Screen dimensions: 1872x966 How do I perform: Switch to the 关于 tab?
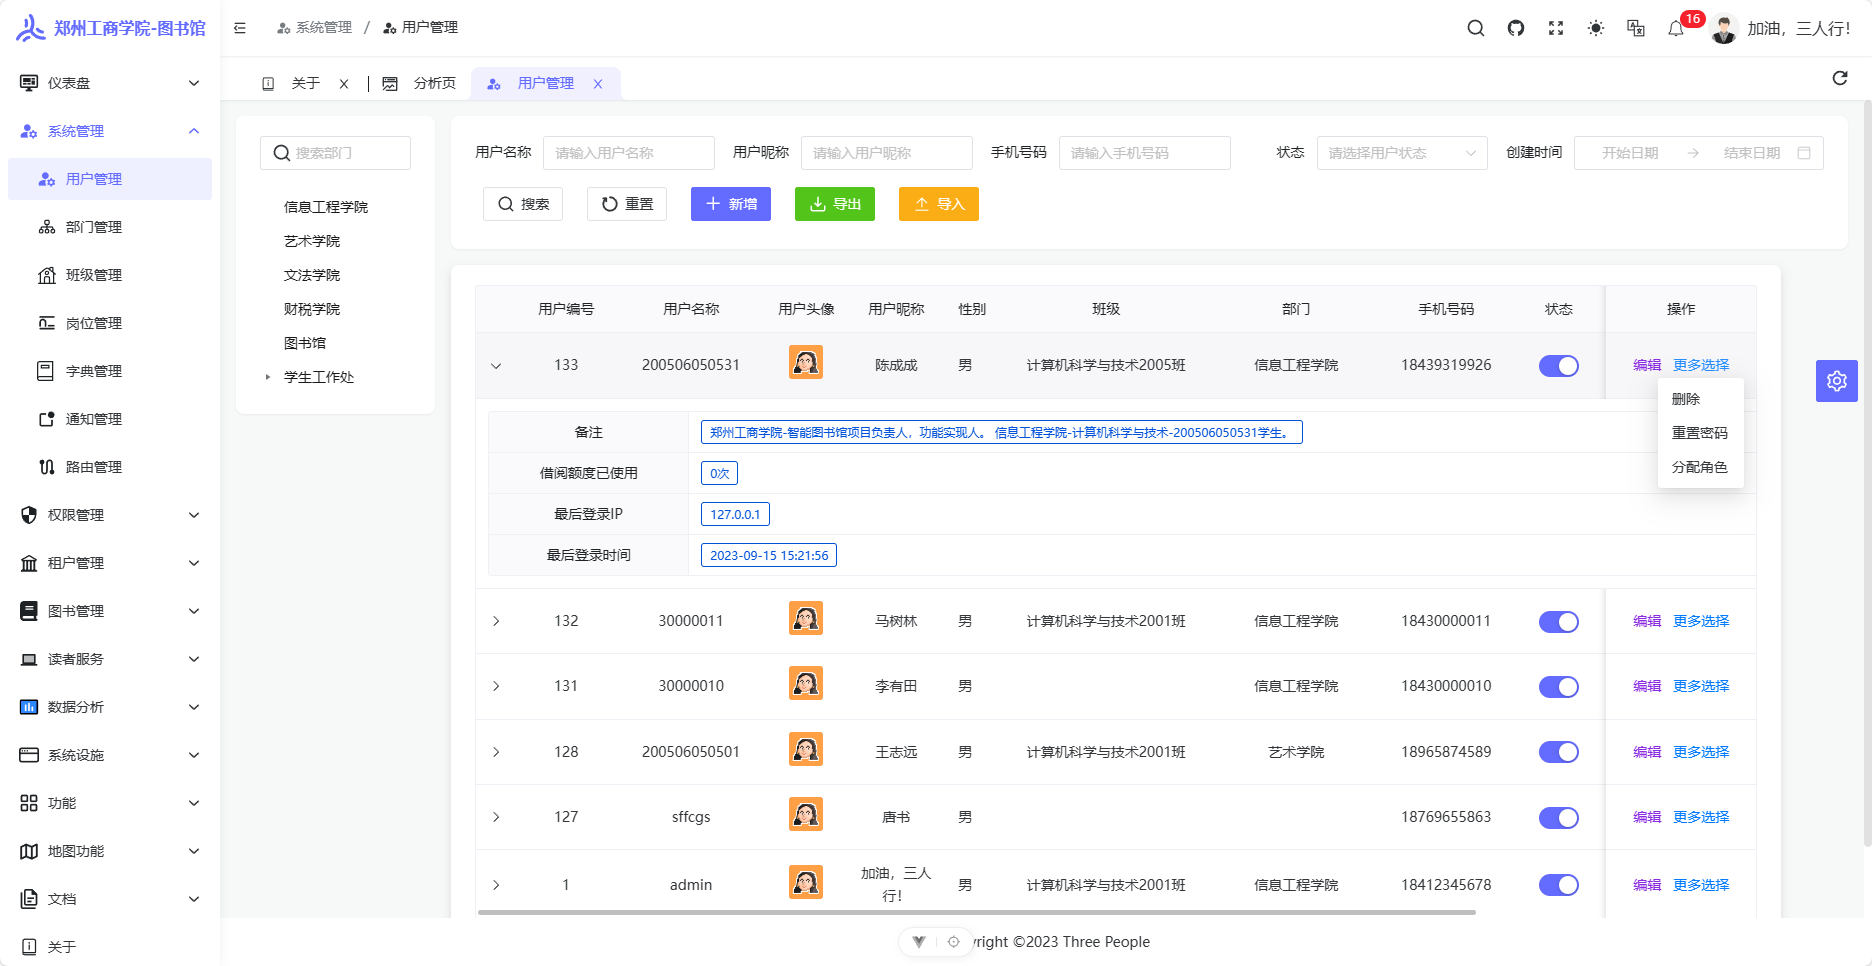click(x=305, y=84)
